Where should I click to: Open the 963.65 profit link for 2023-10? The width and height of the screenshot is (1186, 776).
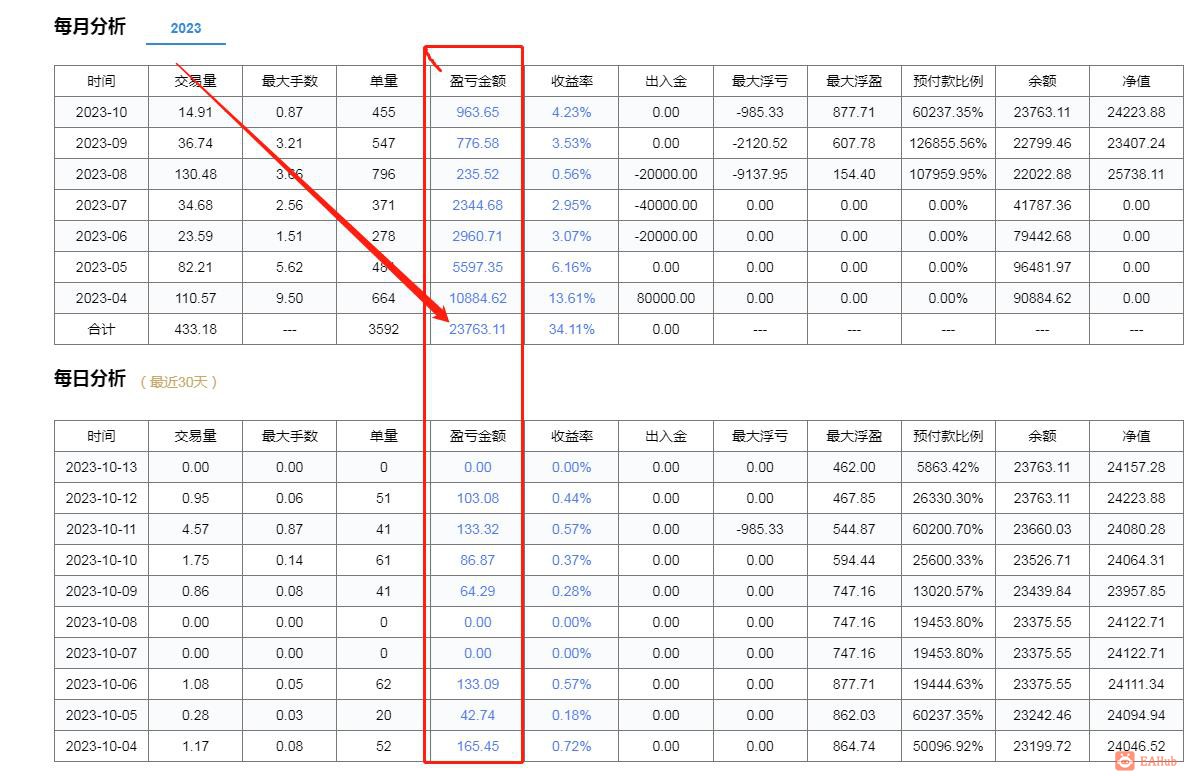pyautogui.click(x=477, y=112)
